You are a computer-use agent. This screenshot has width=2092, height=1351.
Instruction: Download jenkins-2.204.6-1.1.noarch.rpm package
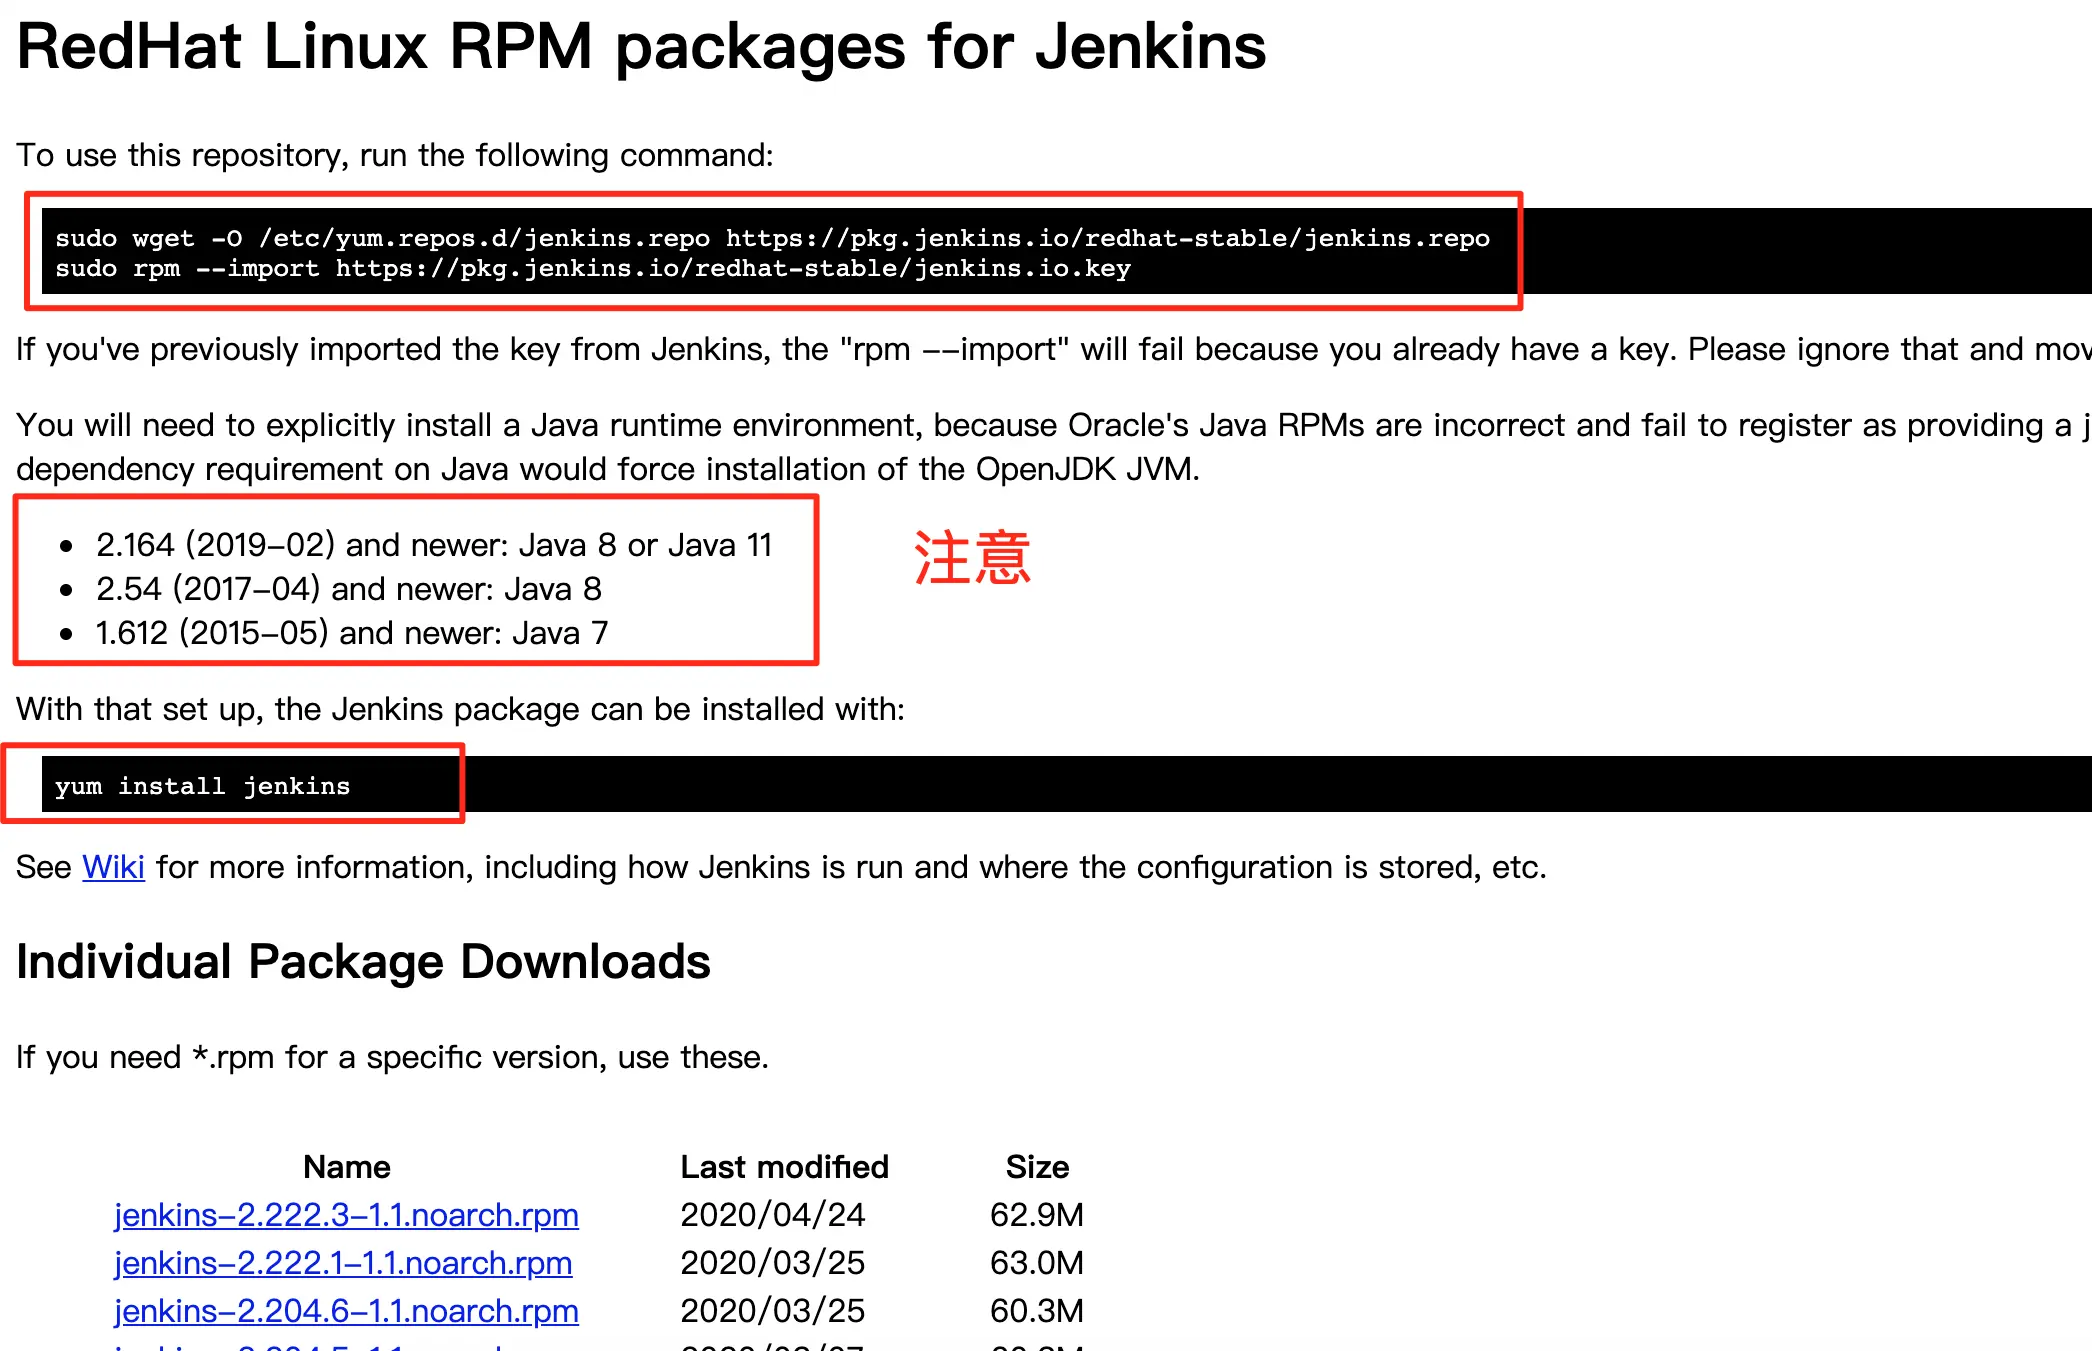click(346, 1311)
